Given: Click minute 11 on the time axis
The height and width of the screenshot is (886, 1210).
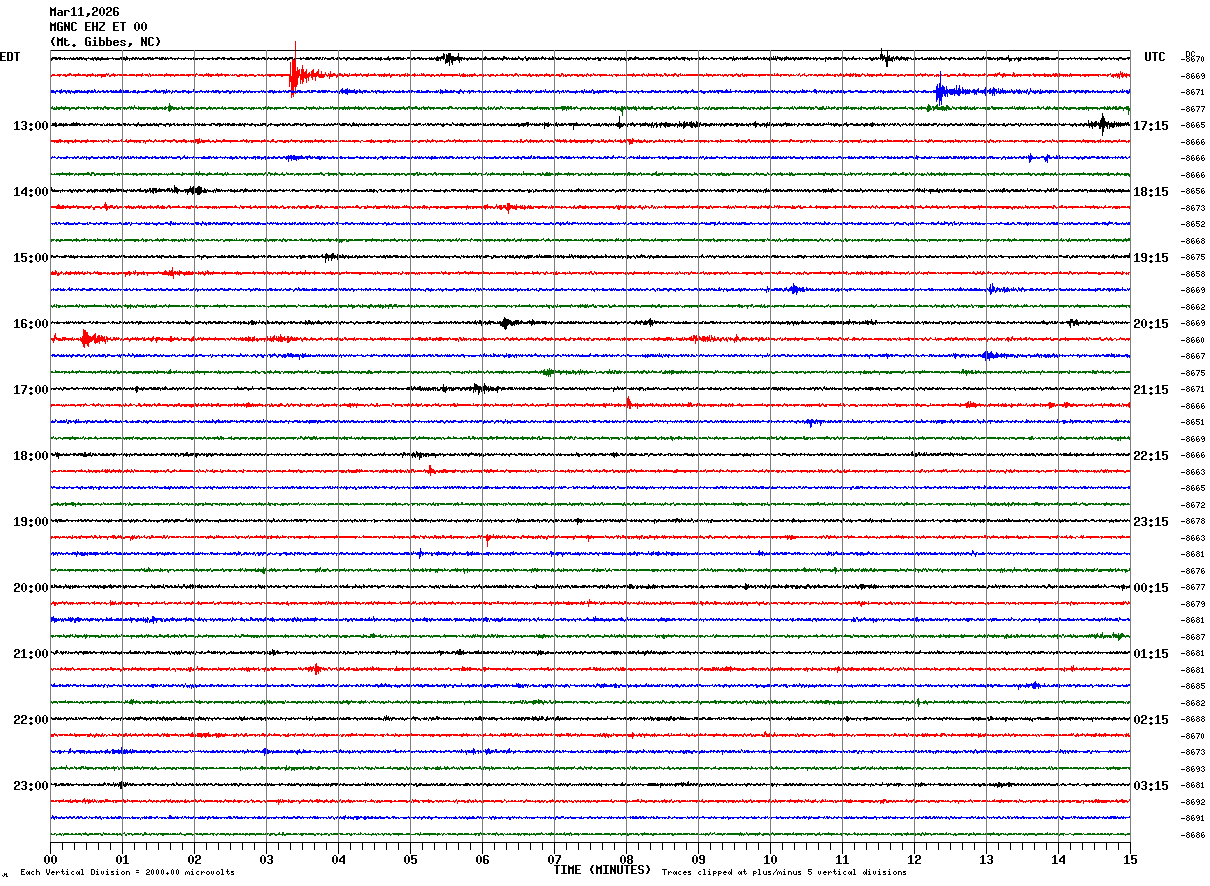Looking at the screenshot, I should (x=842, y=860).
